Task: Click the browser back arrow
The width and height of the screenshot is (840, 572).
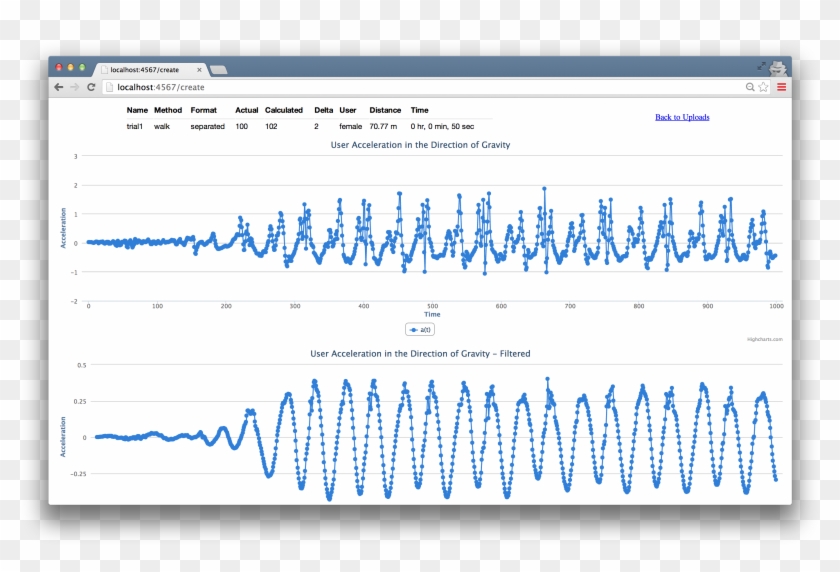Action: pos(59,87)
